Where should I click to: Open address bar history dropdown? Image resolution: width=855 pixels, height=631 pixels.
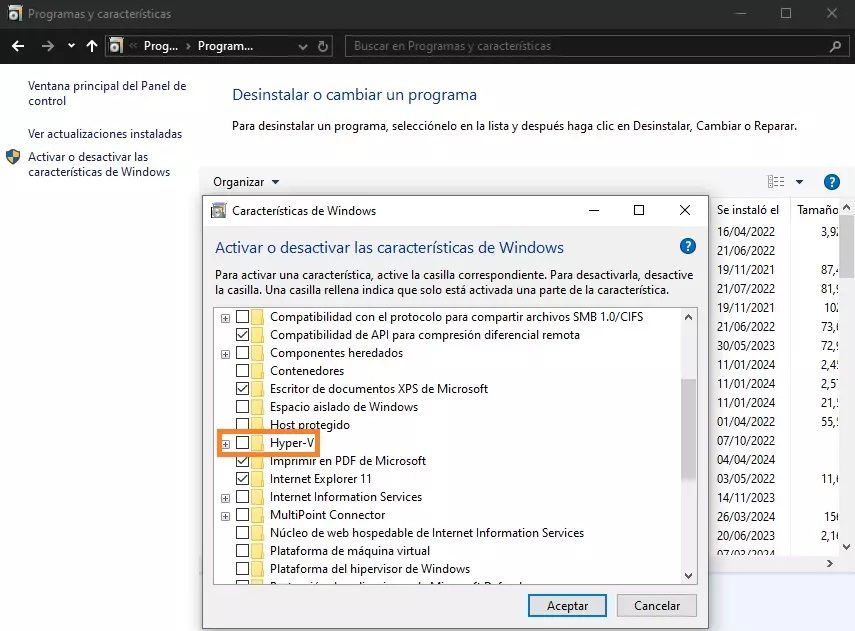303,47
